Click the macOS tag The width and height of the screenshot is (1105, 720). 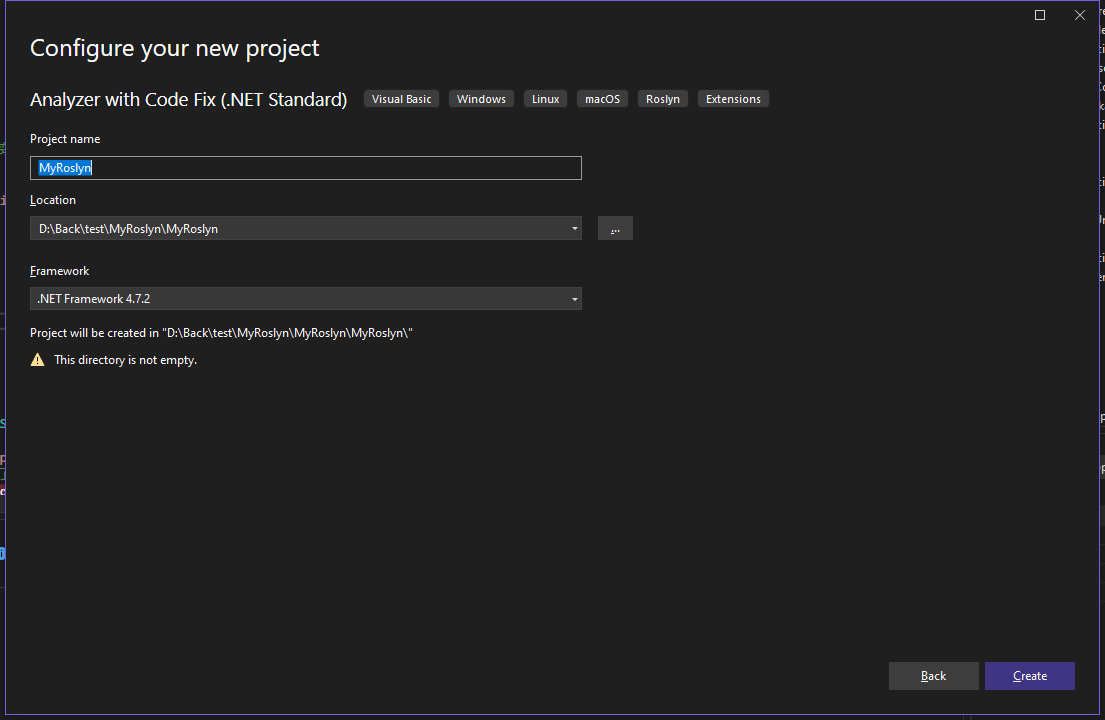(603, 99)
